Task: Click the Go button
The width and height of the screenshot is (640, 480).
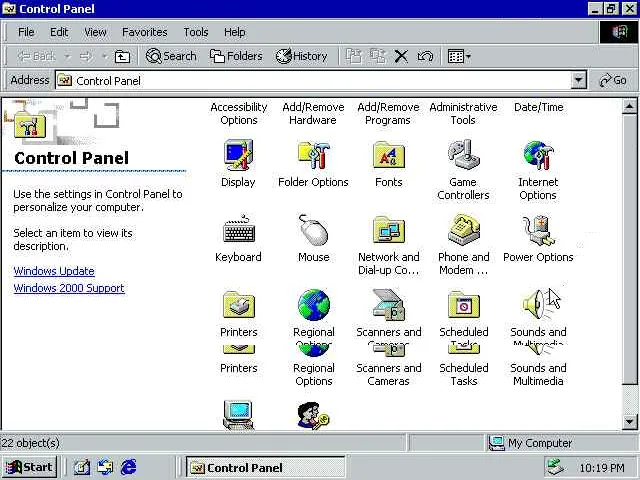Action: [613, 80]
